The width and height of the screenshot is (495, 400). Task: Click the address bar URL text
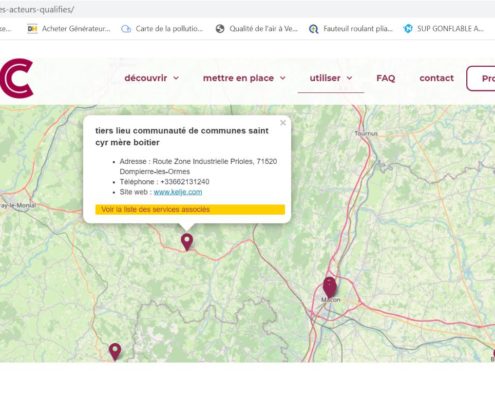click(x=37, y=9)
